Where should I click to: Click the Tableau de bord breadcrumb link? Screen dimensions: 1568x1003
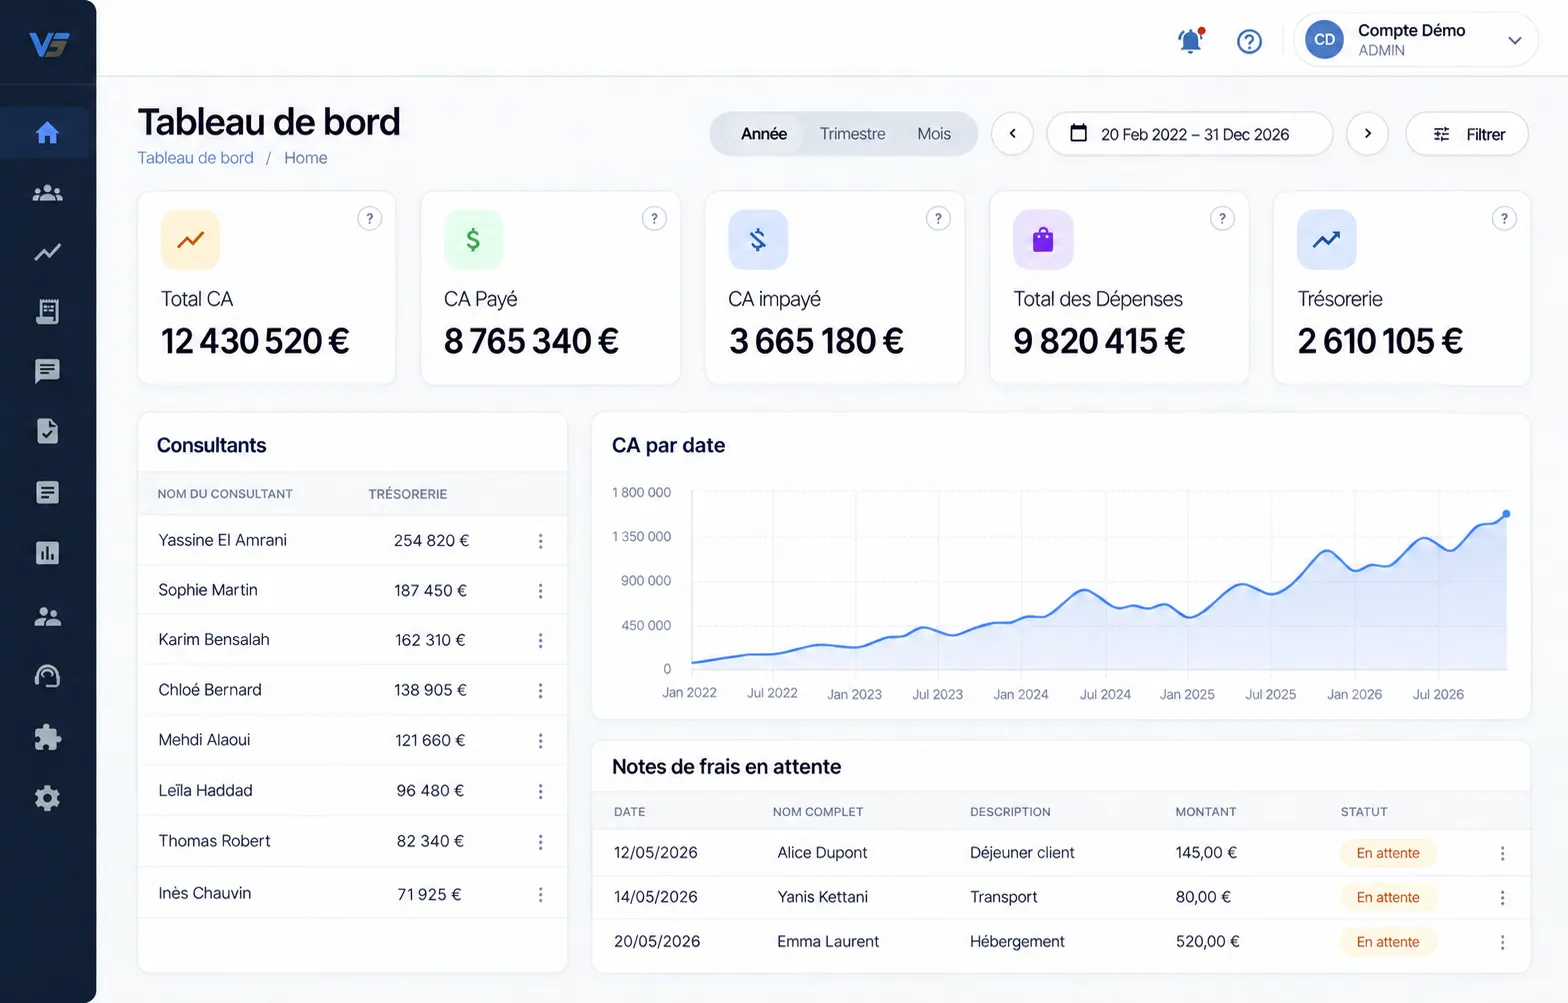[195, 158]
